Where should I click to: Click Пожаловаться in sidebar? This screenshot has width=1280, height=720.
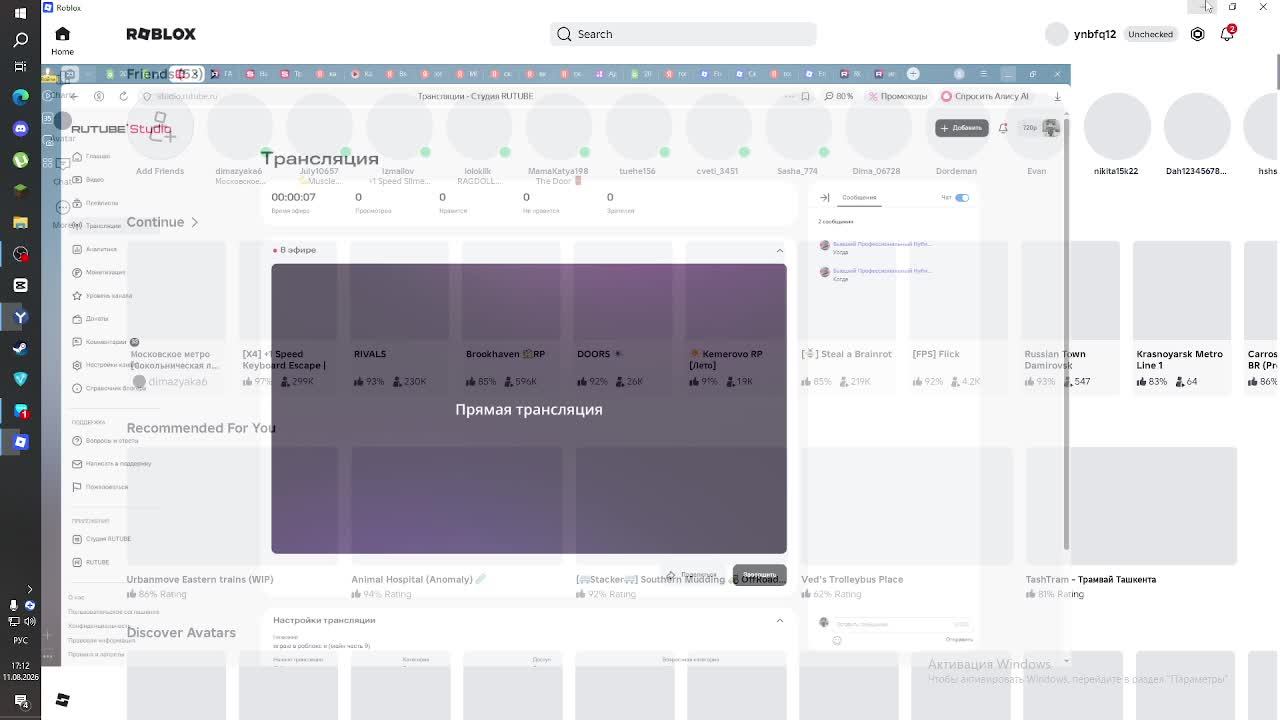[x=100, y=487]
